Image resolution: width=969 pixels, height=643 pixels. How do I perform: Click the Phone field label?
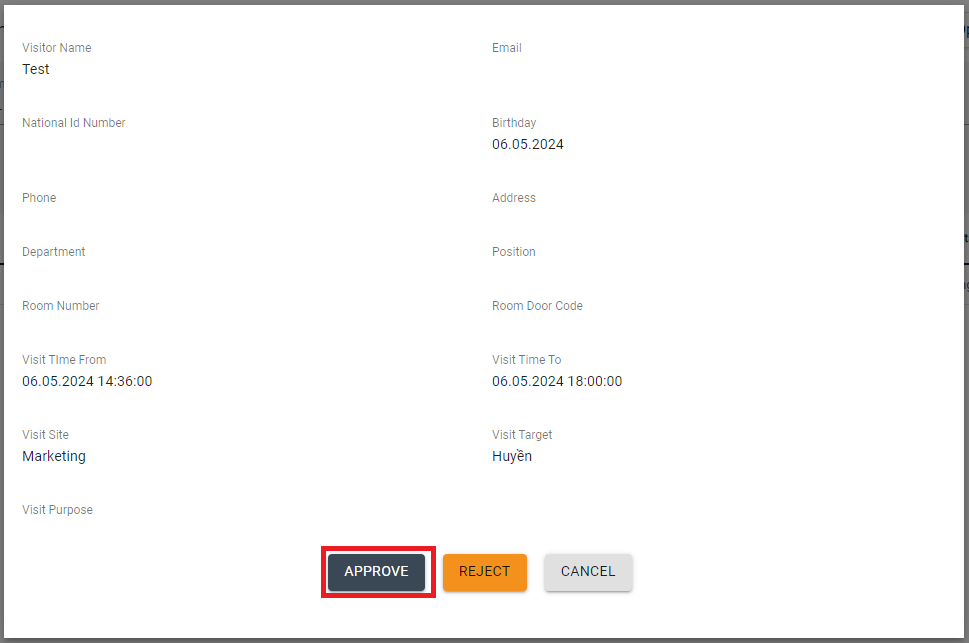[39, 198]
